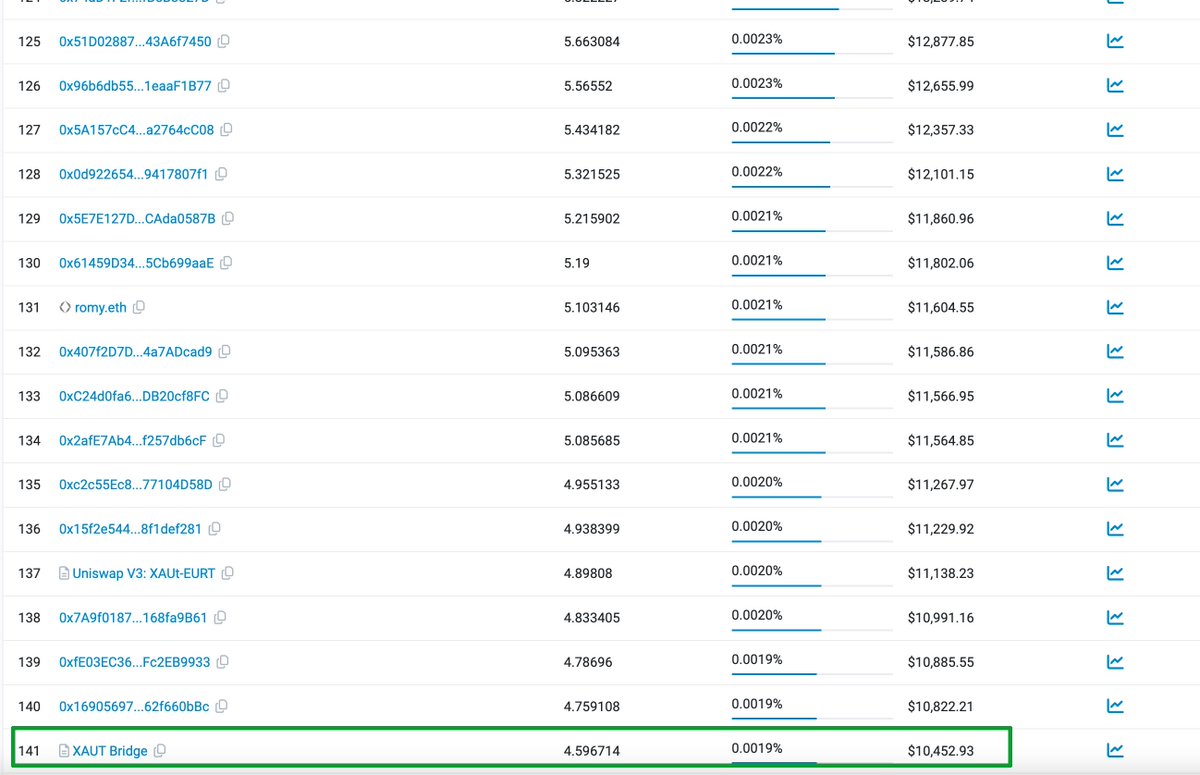This screenshot has width=1200, height=775.
Task: Copy address 0x96b6db55...1eaaF1B77
Action: [224, 86]
